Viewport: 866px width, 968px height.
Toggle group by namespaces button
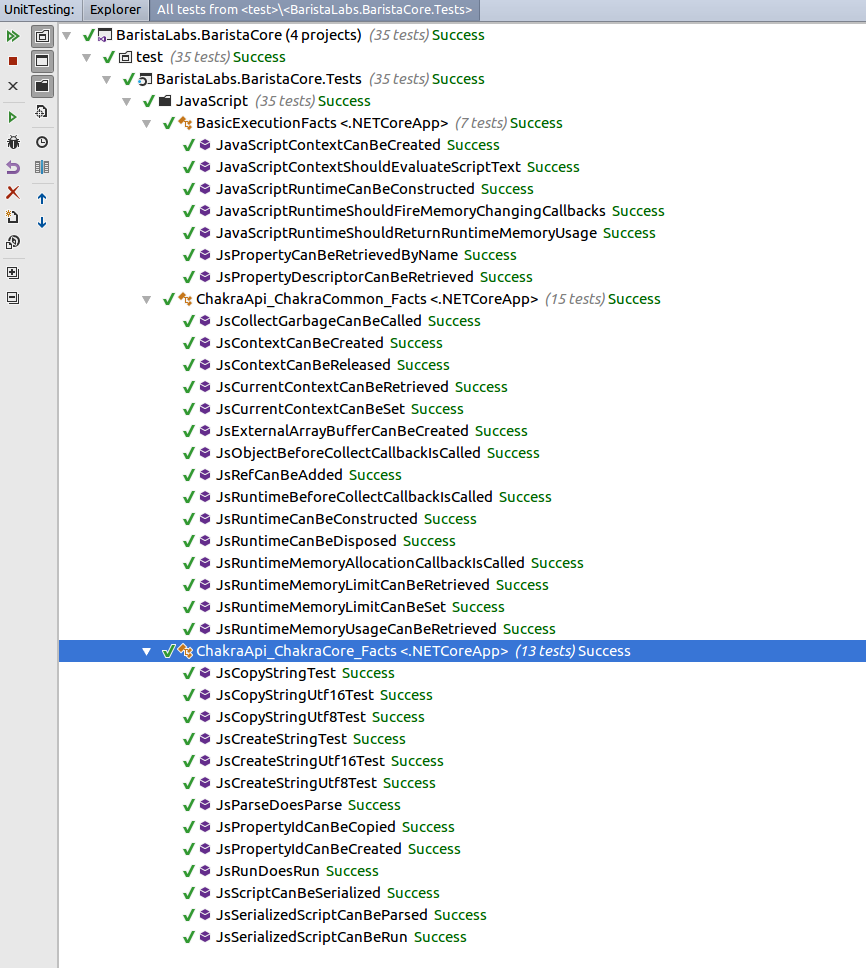42,61
